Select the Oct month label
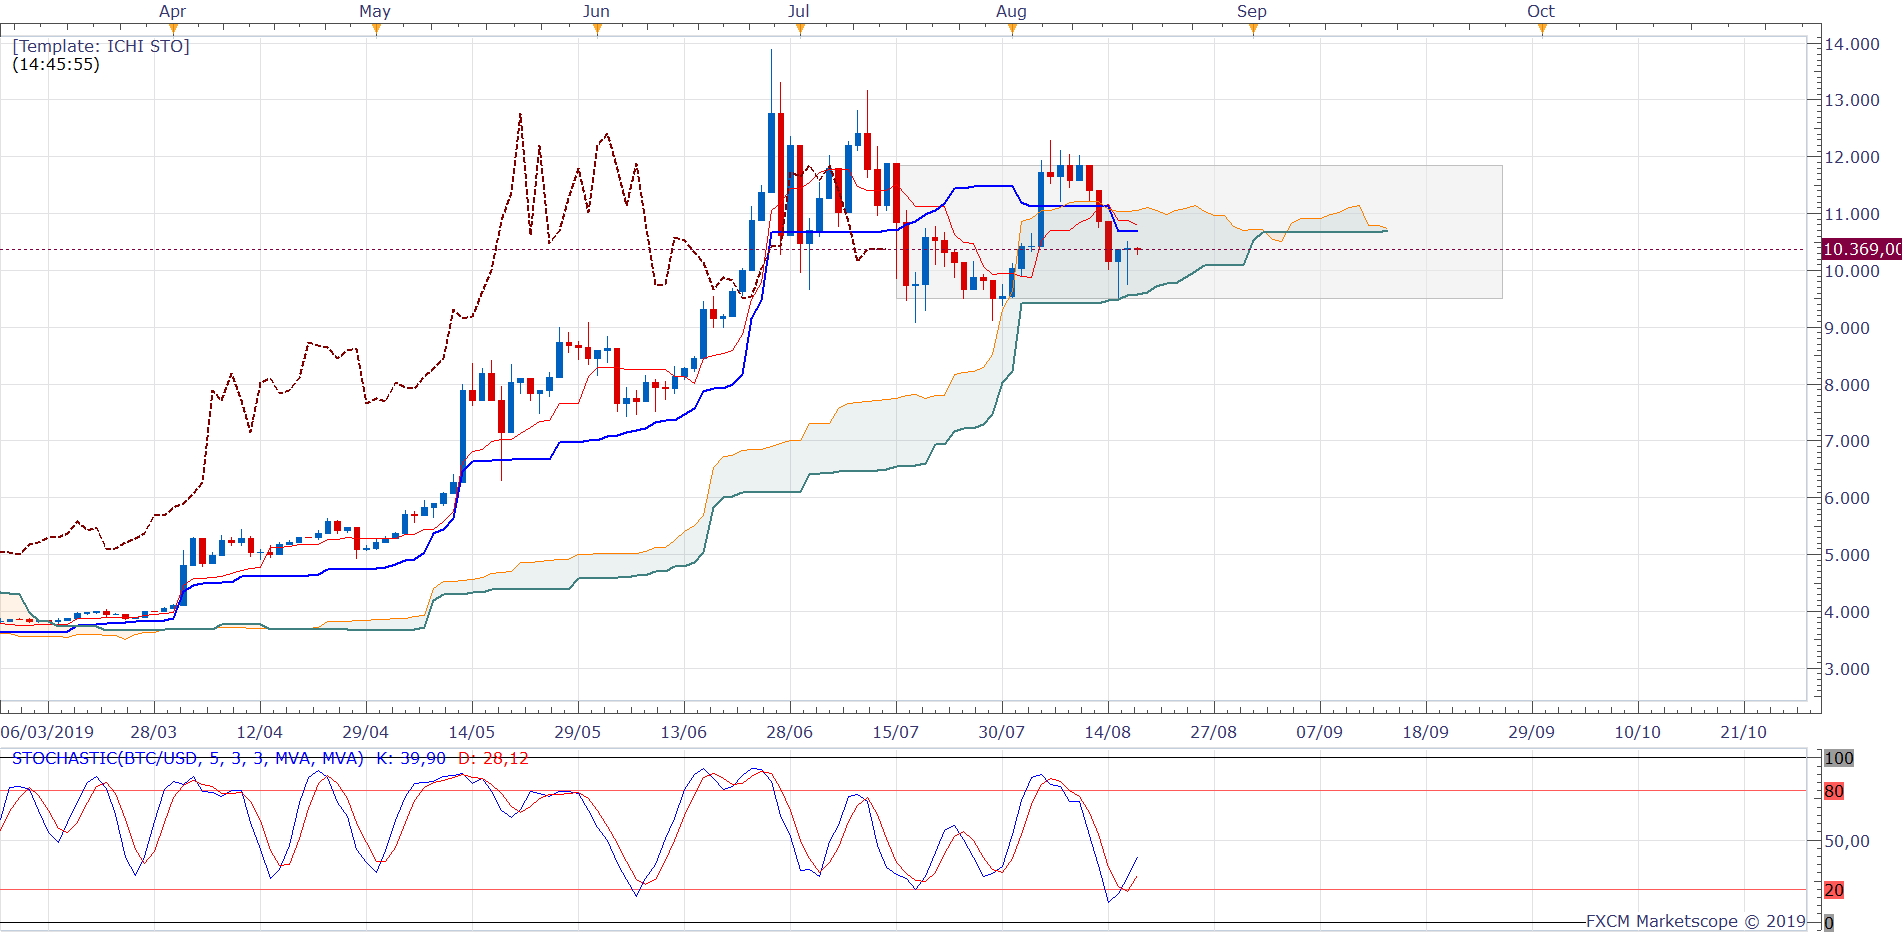 click(1541, 11)
